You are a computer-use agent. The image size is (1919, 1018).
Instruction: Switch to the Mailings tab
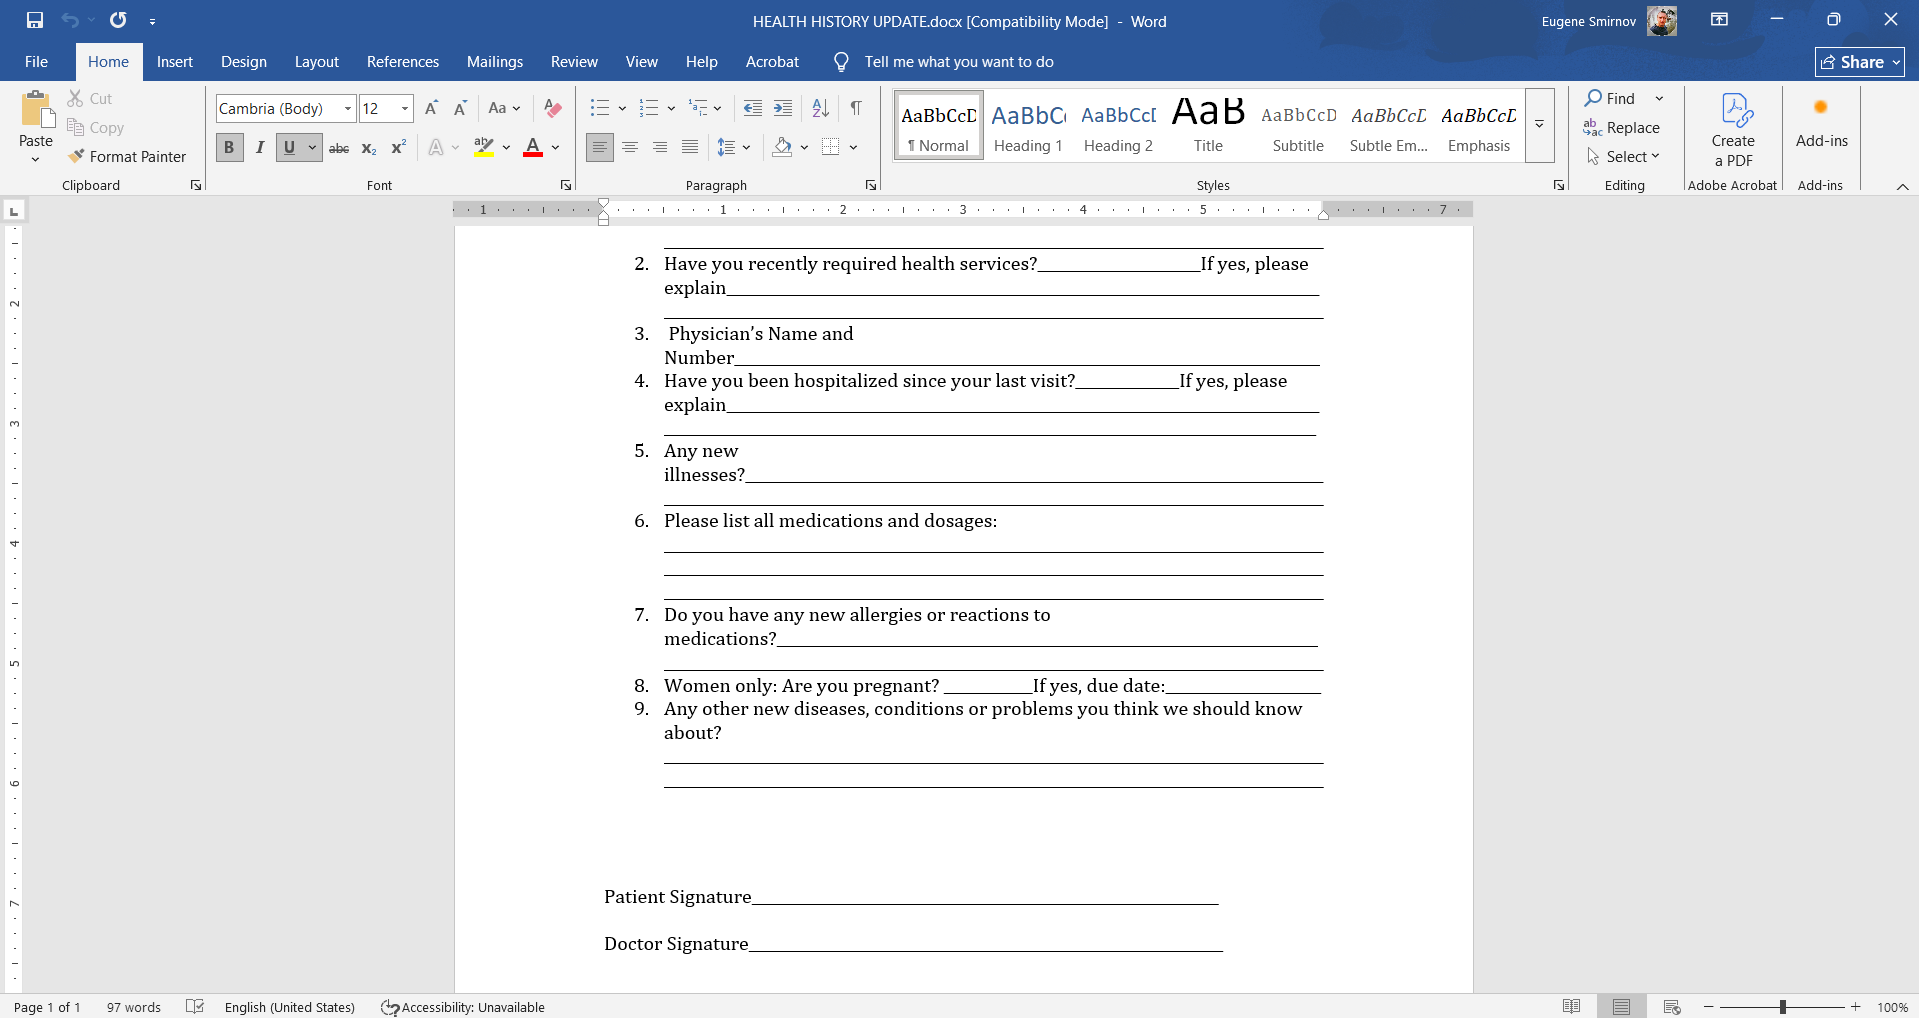pos(494,61)
